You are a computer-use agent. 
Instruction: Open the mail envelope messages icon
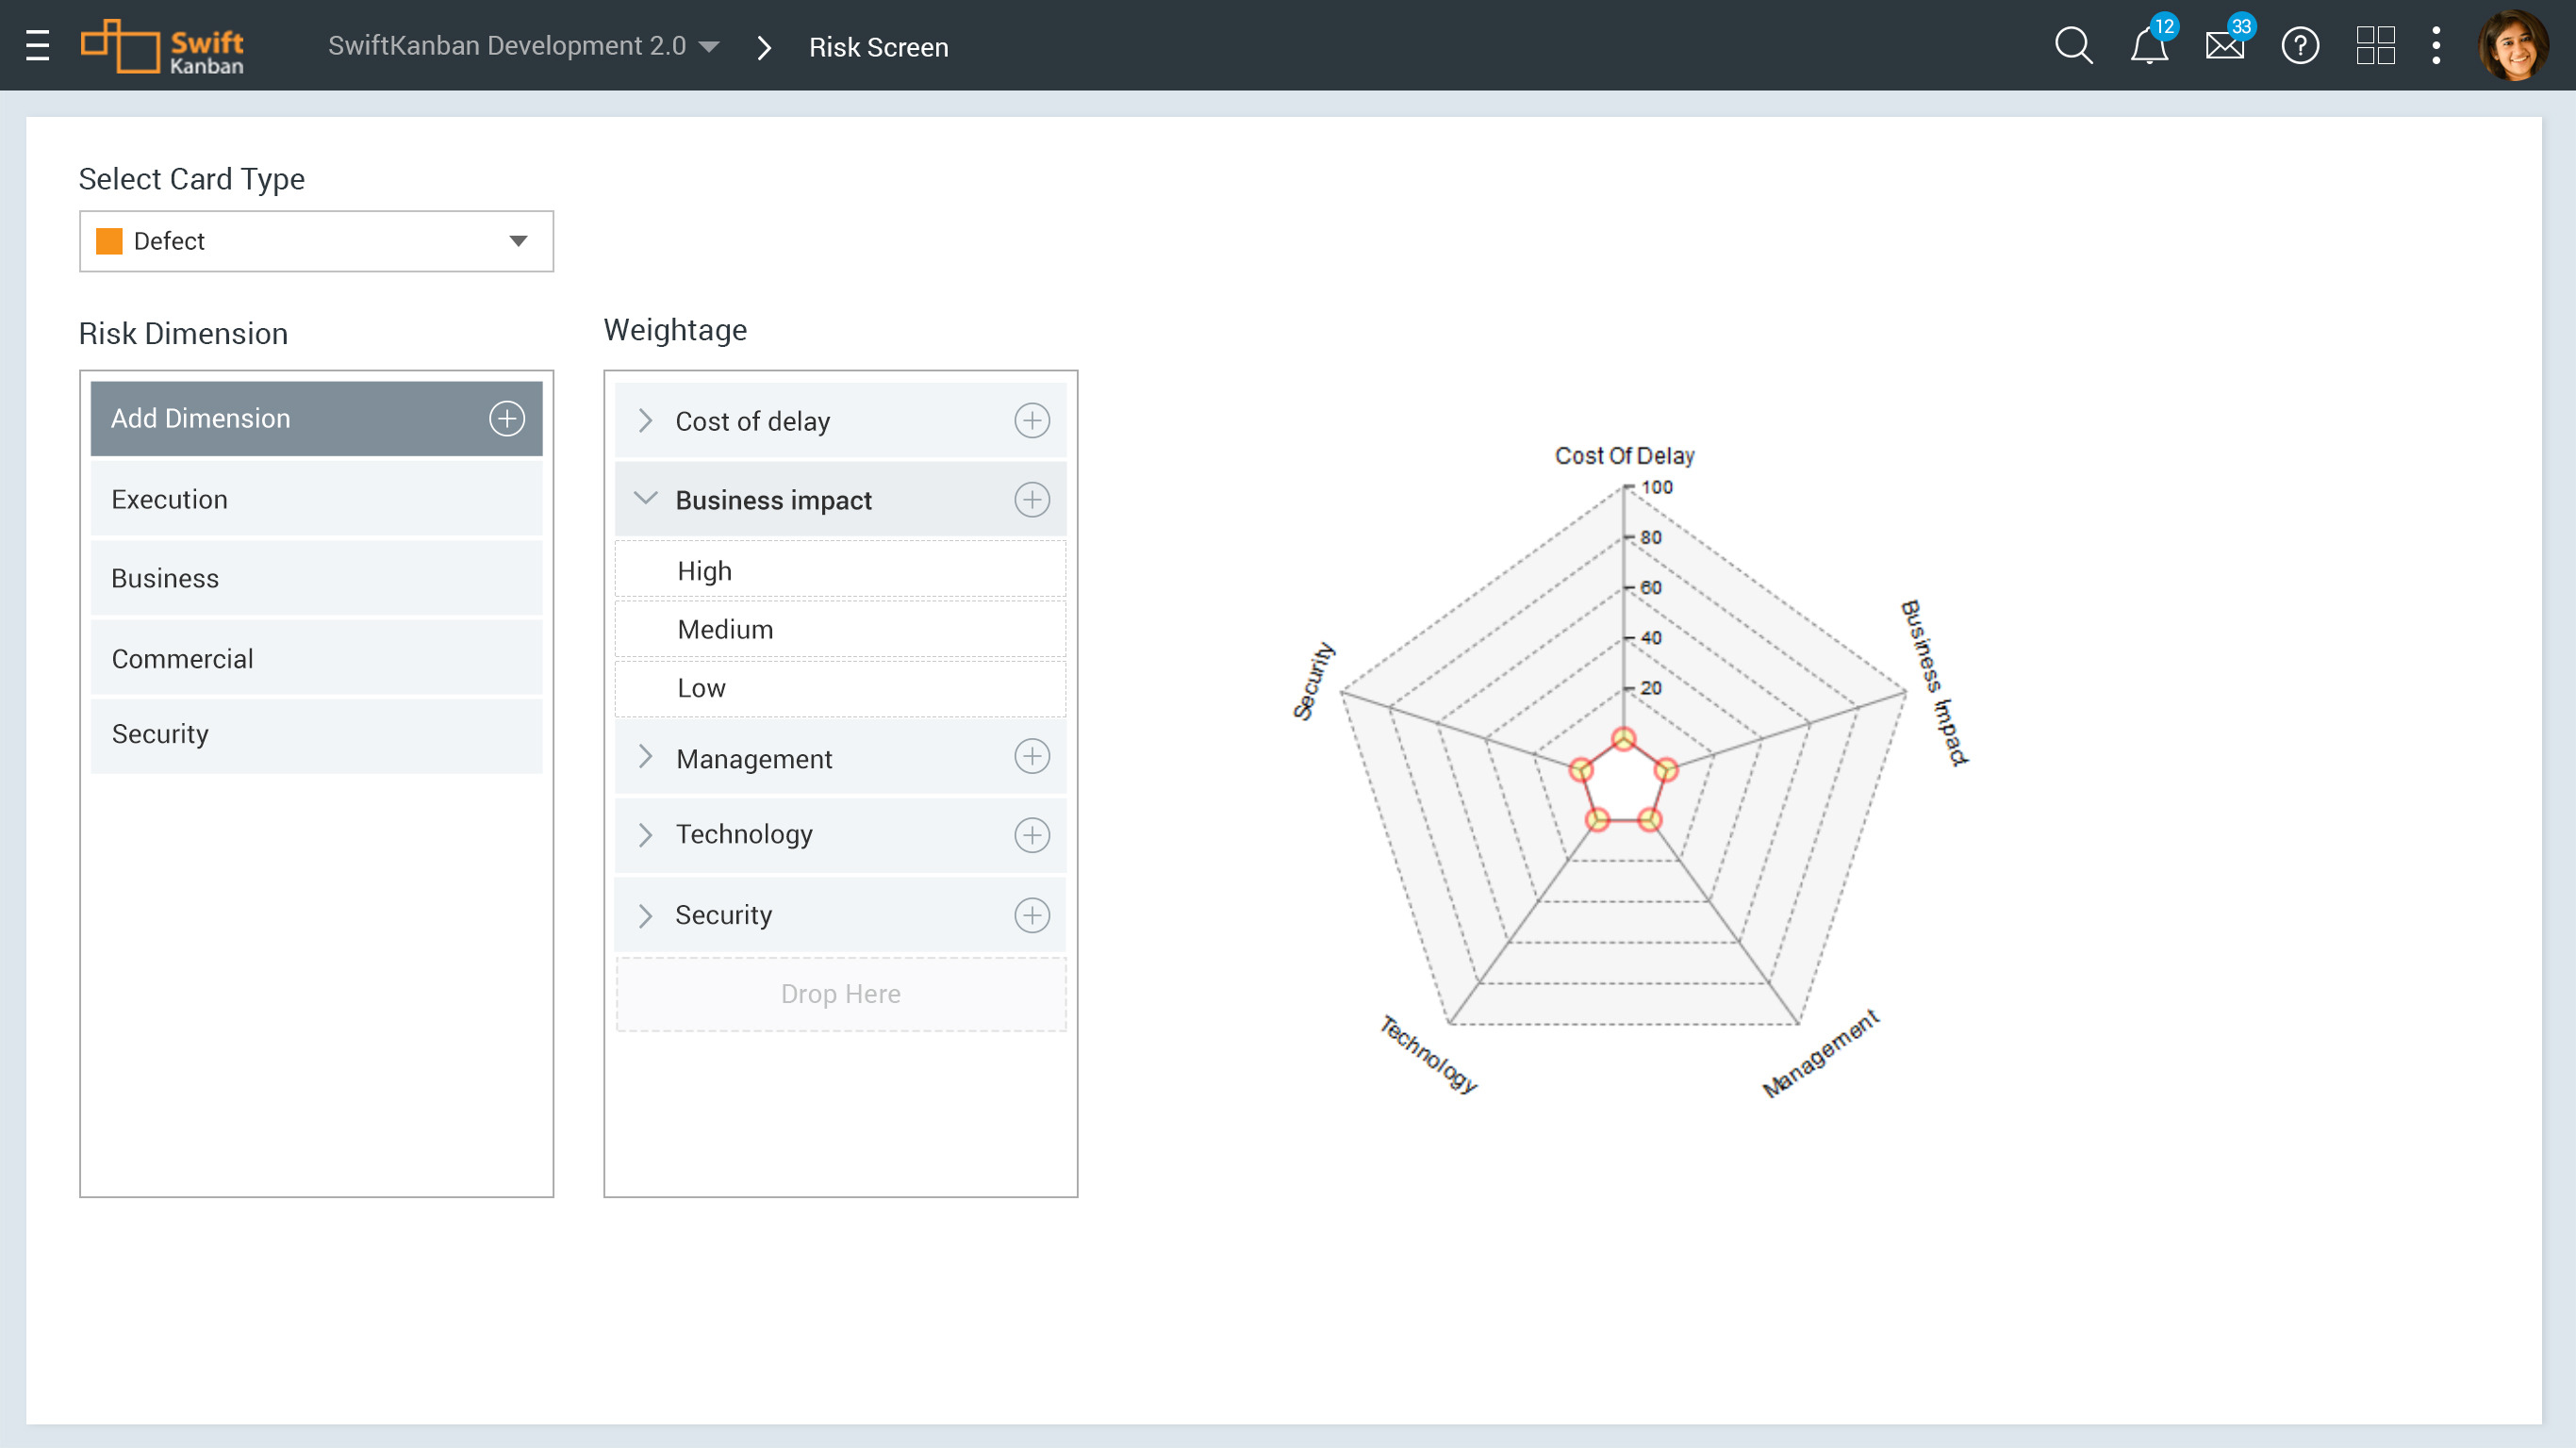2224,46
